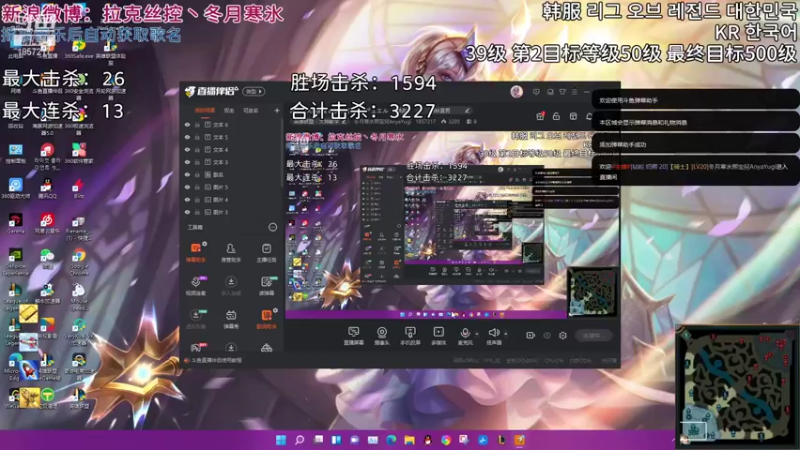Click the 扬声器 speaker icon
Viewport: 800px width, 450px height.
click(x=493, y=333)
